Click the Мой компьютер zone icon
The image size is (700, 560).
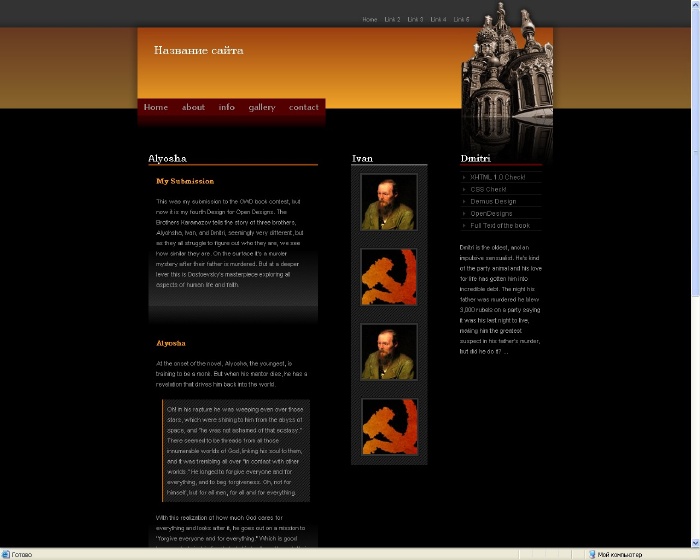pos(592,554)
